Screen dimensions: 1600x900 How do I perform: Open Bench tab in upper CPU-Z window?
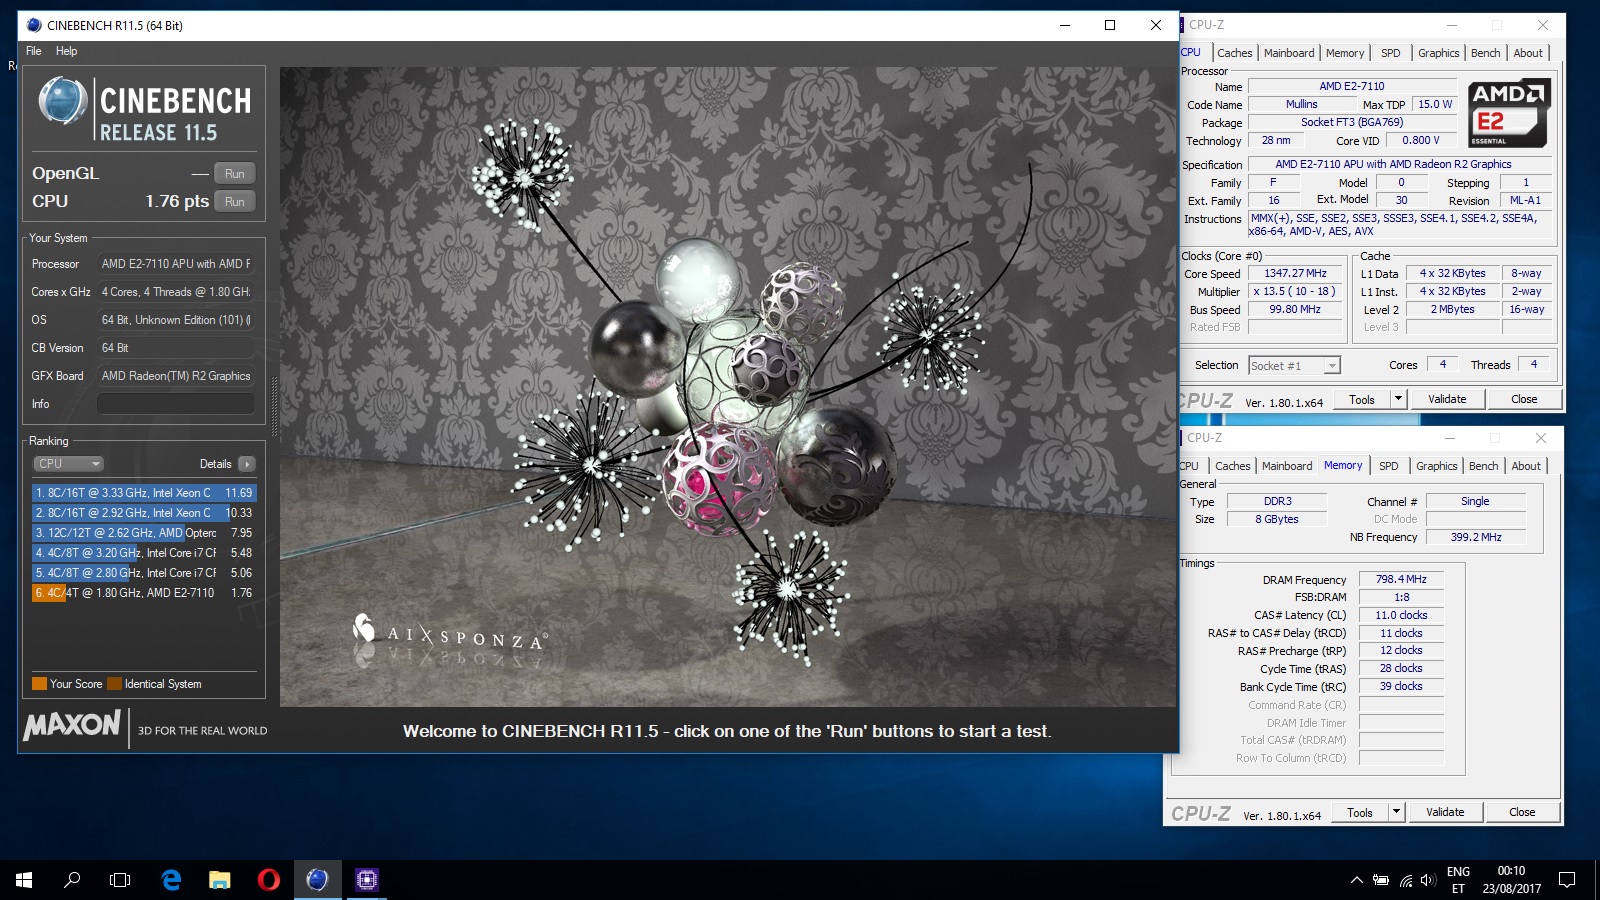[1485, 53]
